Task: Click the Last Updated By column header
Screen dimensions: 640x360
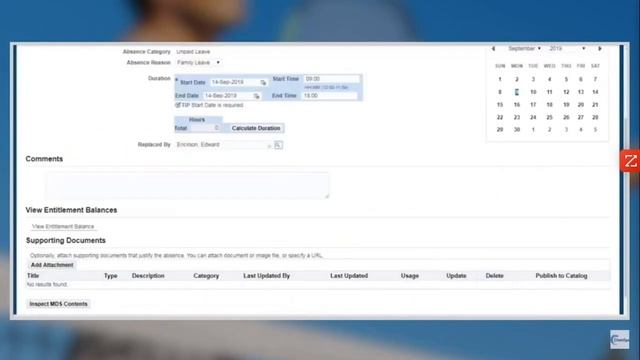Action: 267,276
